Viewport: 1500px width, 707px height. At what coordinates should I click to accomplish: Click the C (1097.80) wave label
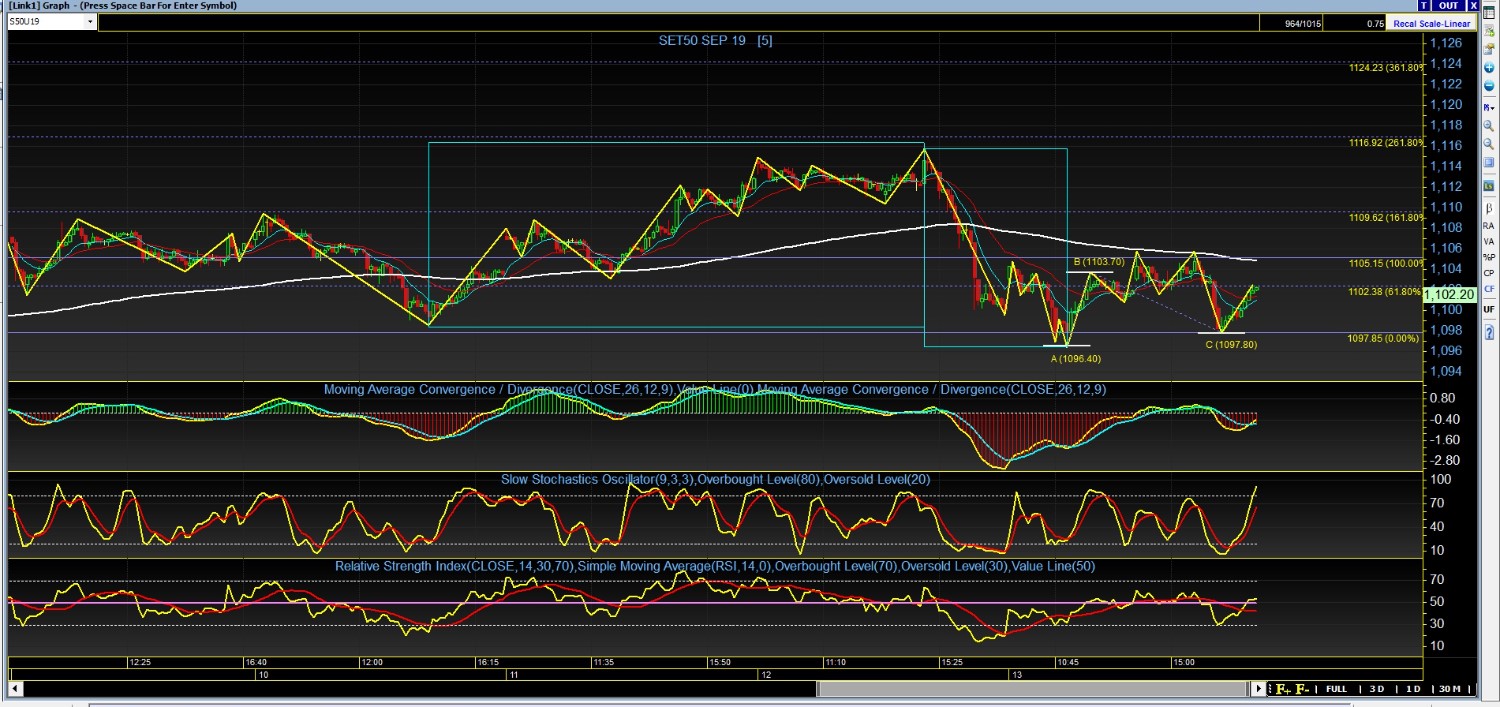click(x=1231, y=344)
